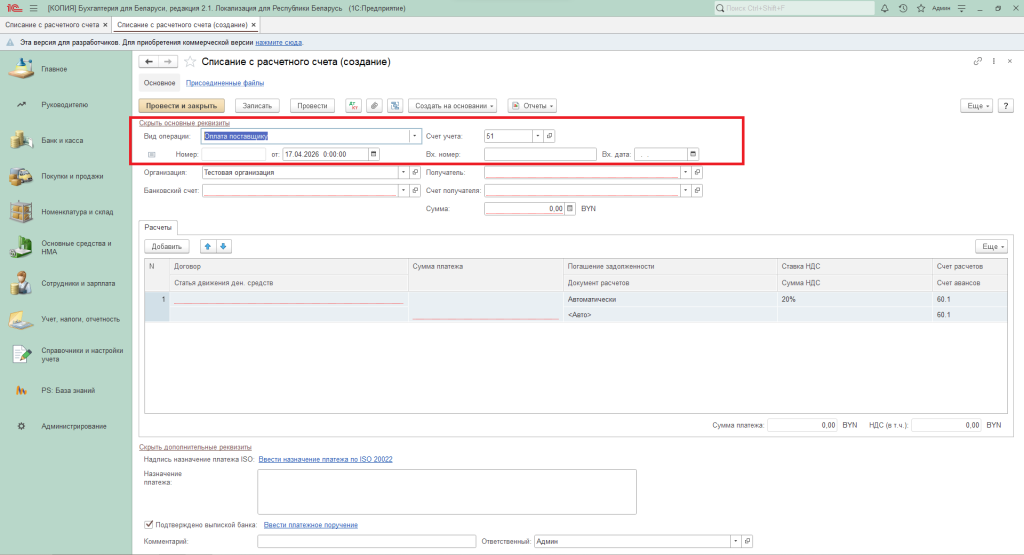This screenshot has height=555, width=1024.
Task: Collapse 'Скрыть основные реквизиты' section
Action: coord(177,123)
